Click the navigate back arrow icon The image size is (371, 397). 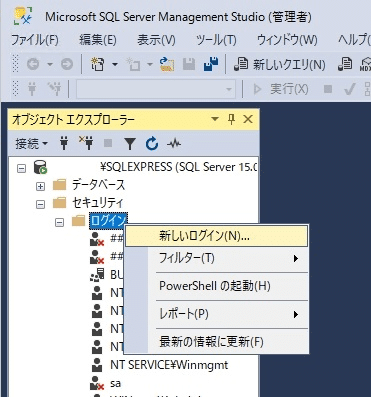coord(33,64)
